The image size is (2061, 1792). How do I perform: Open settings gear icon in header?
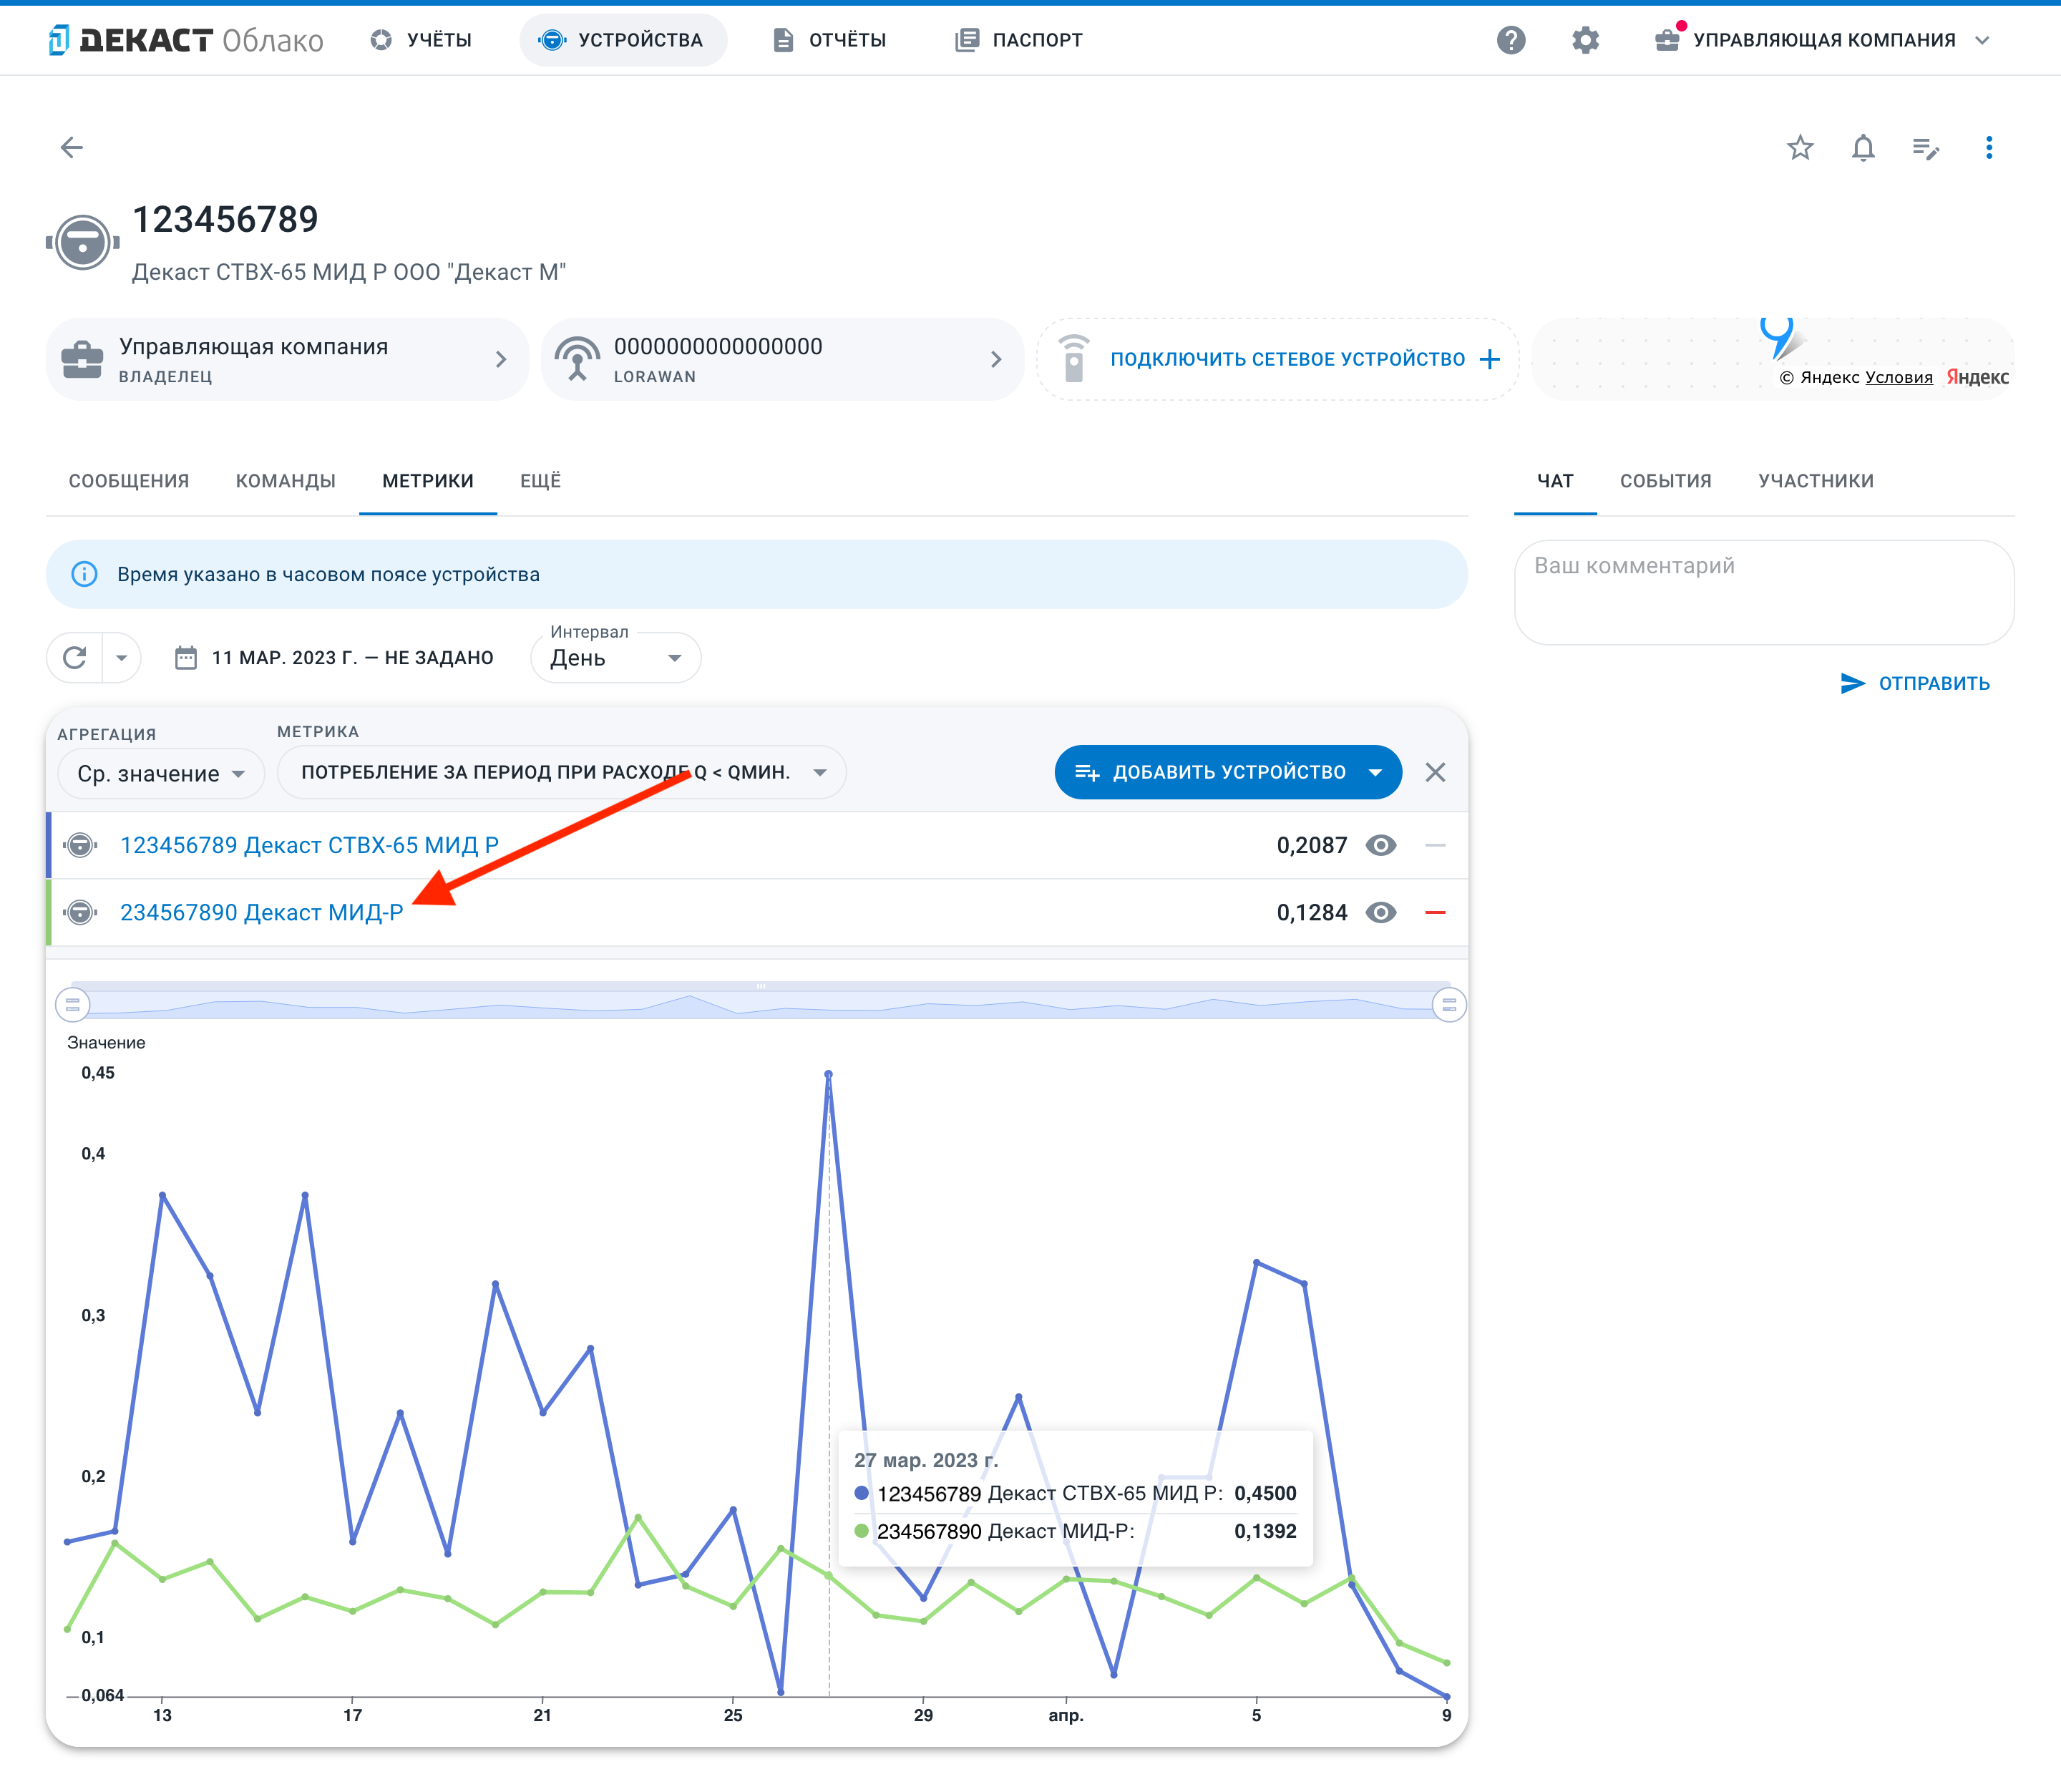[1585, 40]
